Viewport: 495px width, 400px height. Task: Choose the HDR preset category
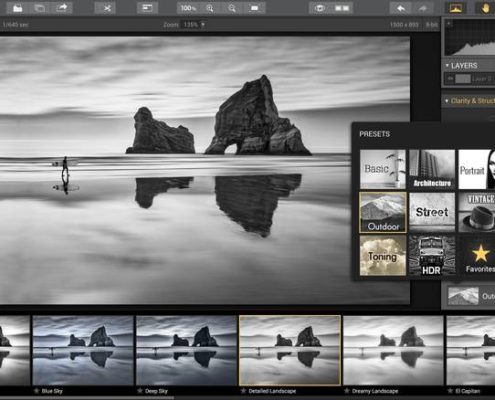pyautogui.click(x=432, y=255)
